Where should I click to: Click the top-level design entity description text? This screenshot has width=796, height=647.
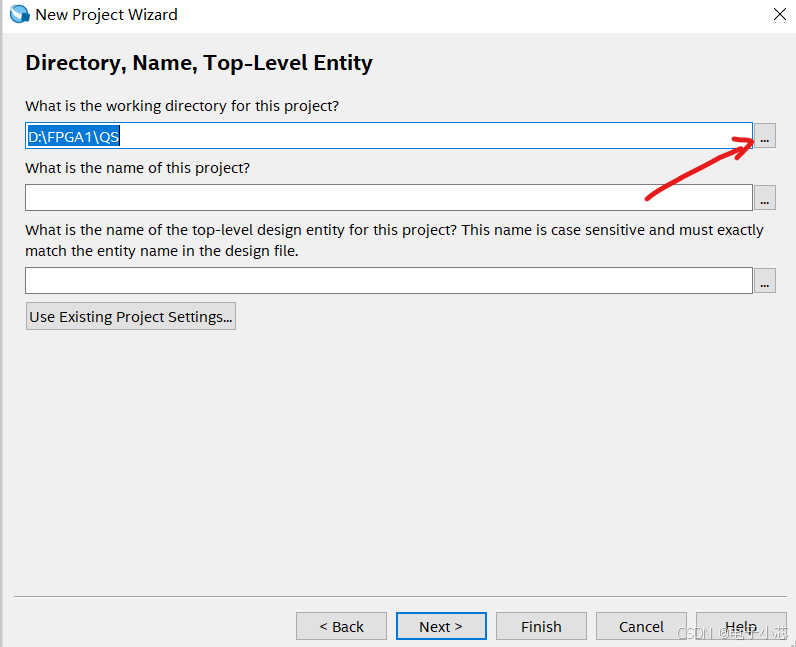coord(394,240)
